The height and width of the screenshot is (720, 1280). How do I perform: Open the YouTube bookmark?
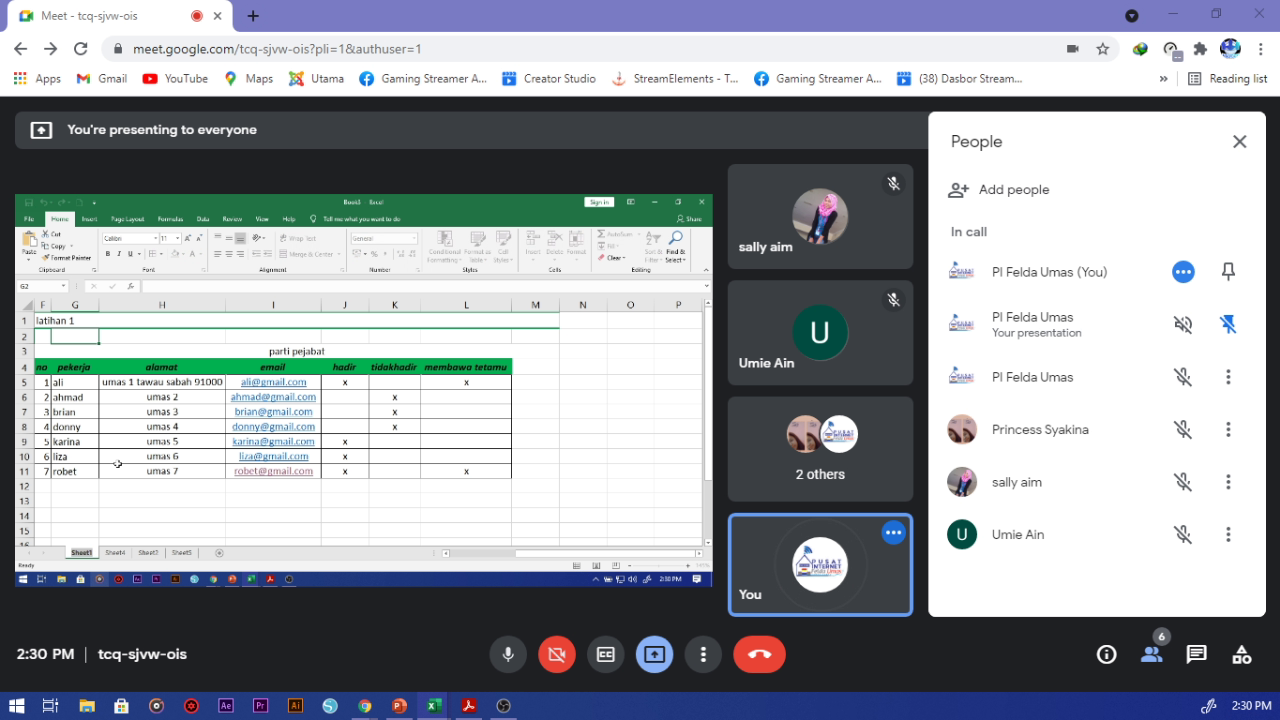[x=176, y=79]
